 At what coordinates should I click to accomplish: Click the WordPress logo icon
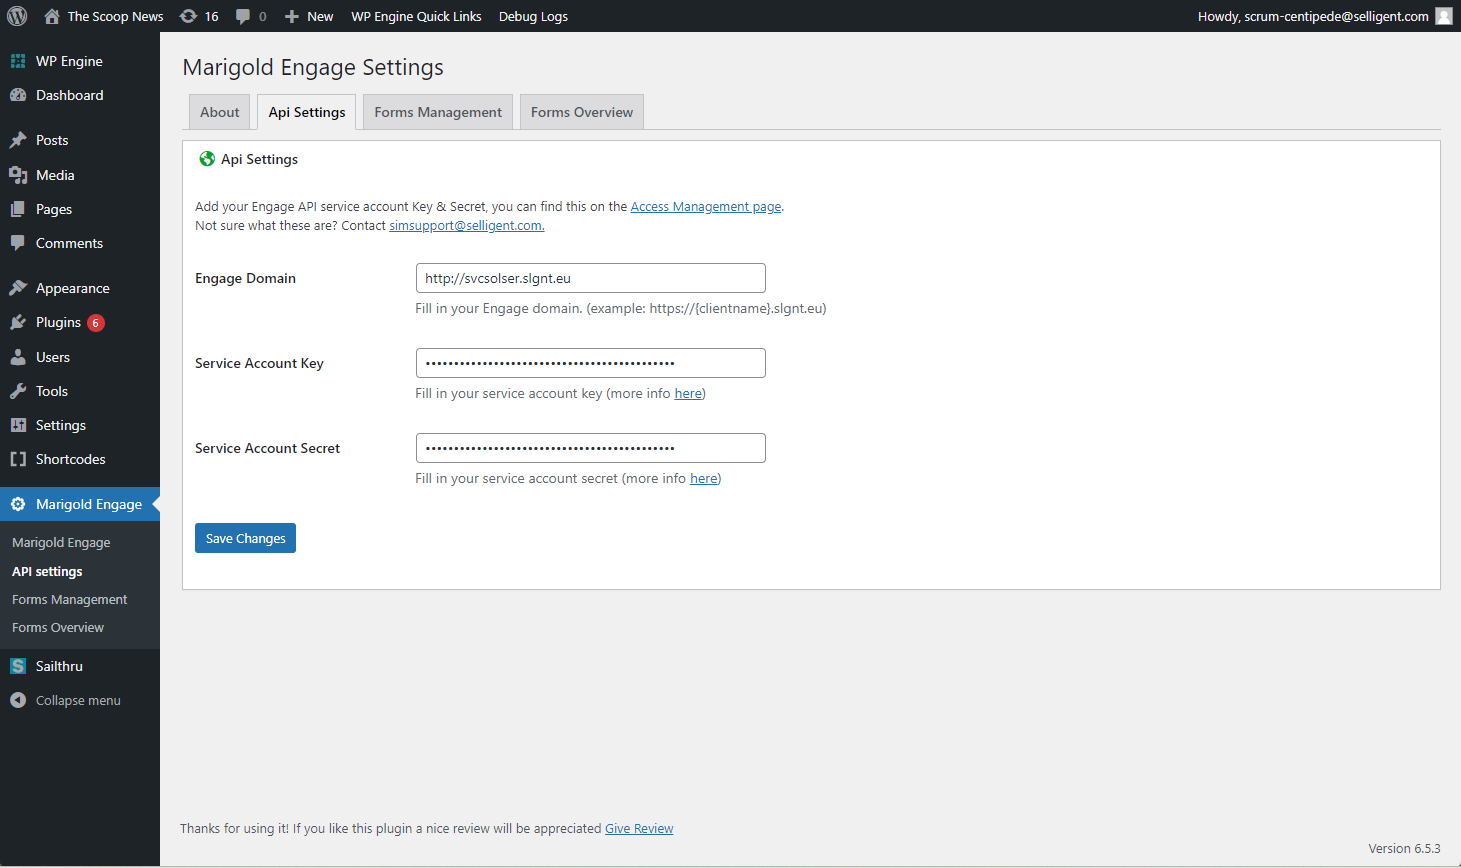pos(17,16)
